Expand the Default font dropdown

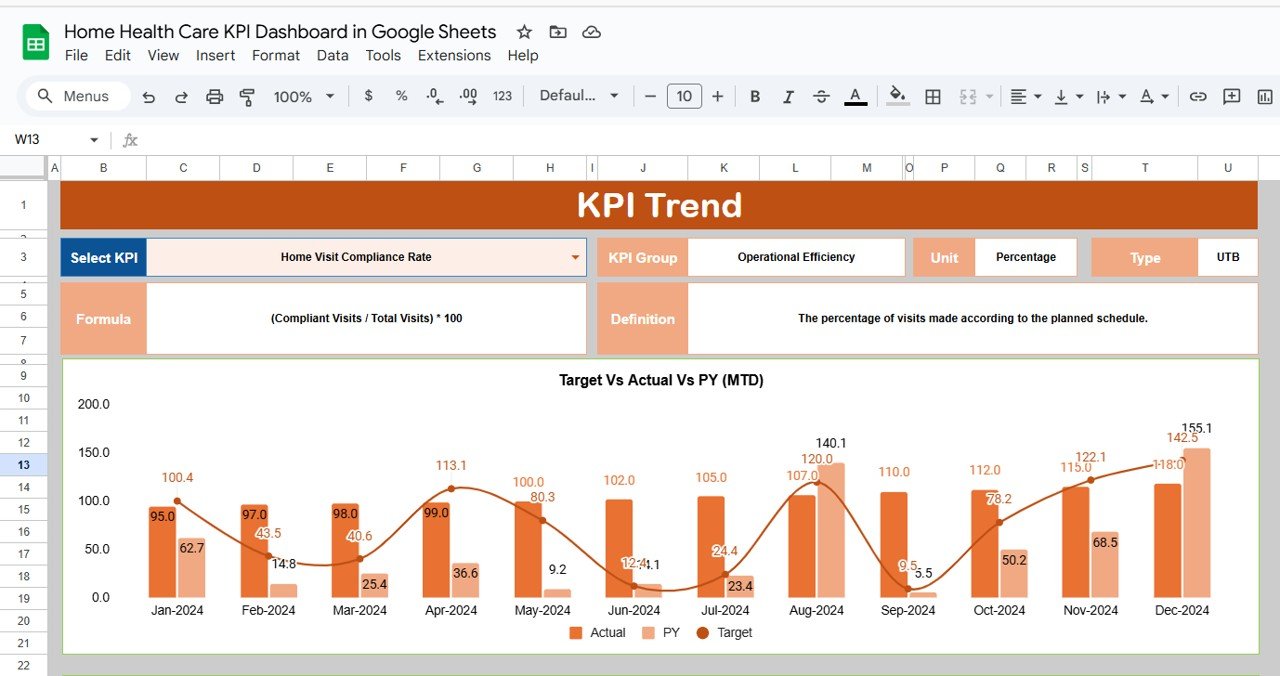tap(579, 97)
